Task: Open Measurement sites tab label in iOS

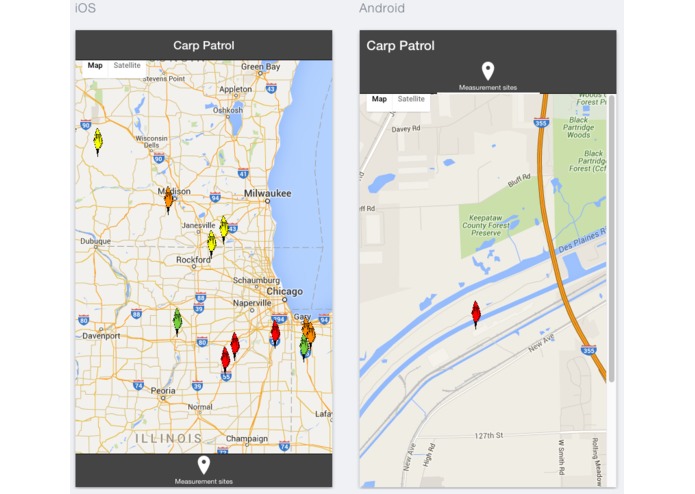Action: tap(203, 482)
